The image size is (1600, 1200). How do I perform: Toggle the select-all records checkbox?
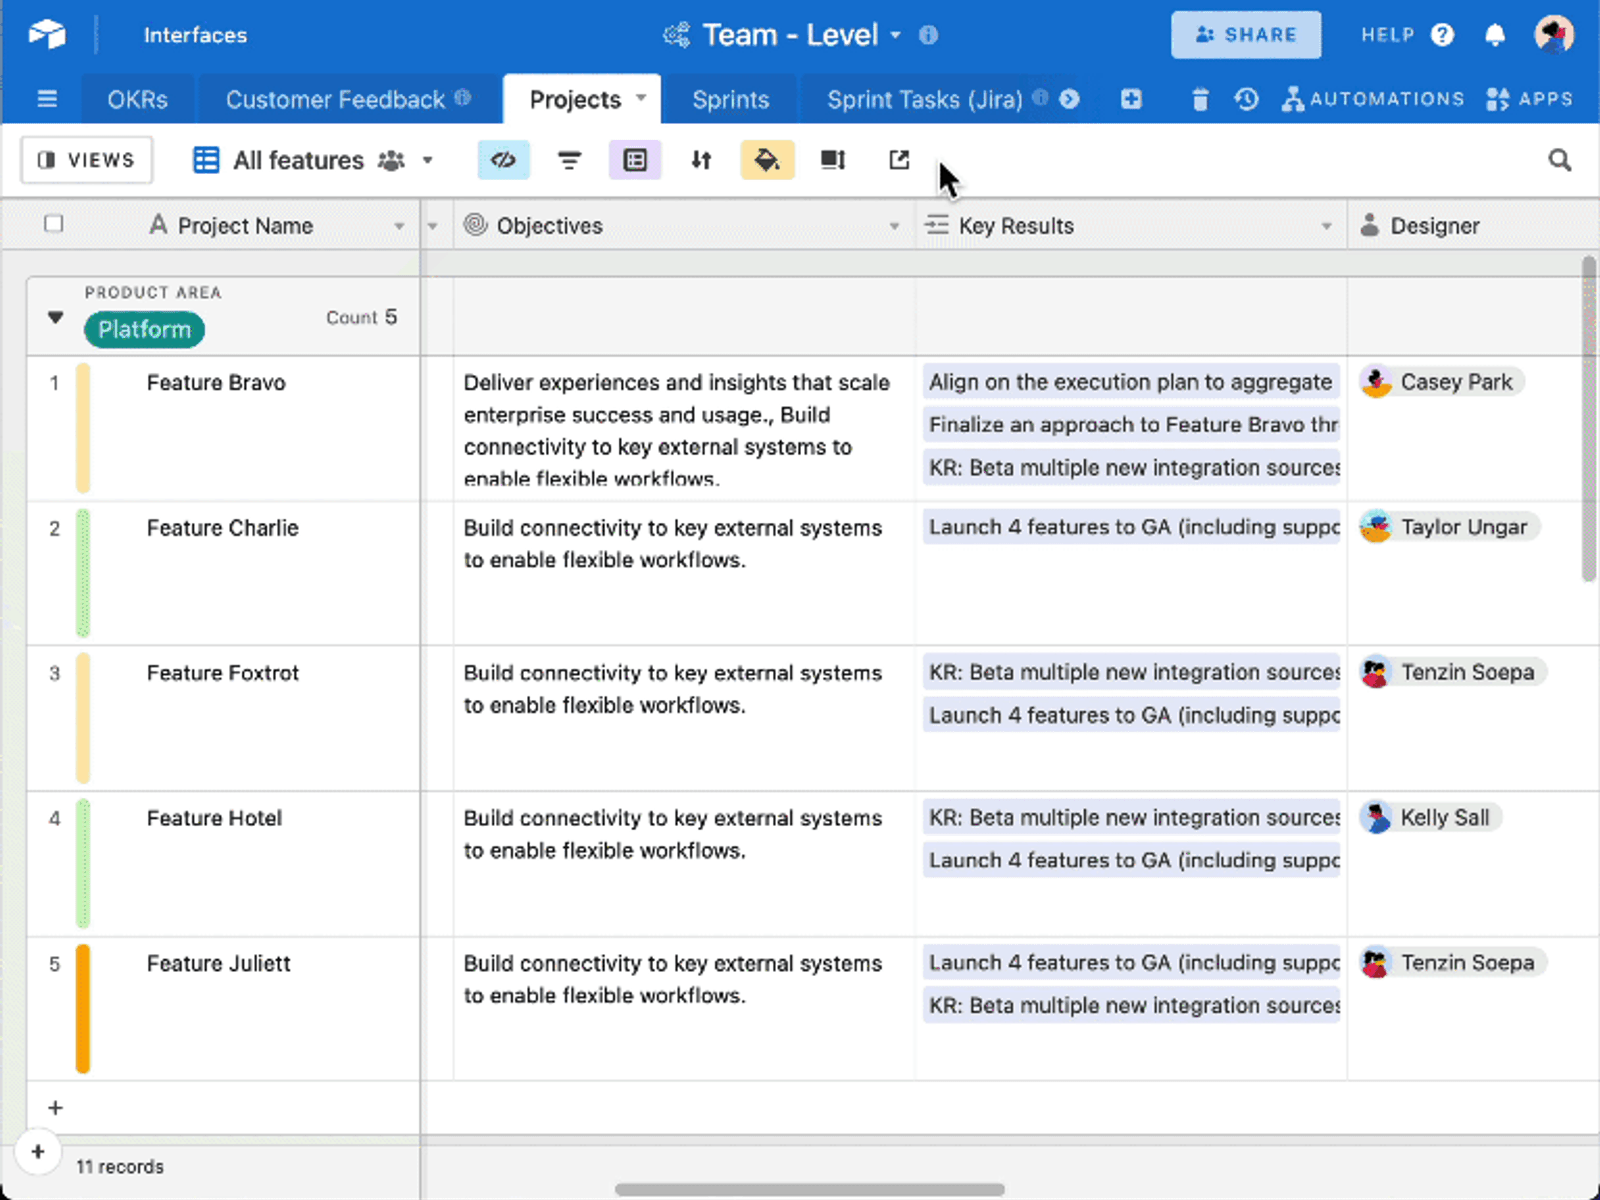click(54, 224)
